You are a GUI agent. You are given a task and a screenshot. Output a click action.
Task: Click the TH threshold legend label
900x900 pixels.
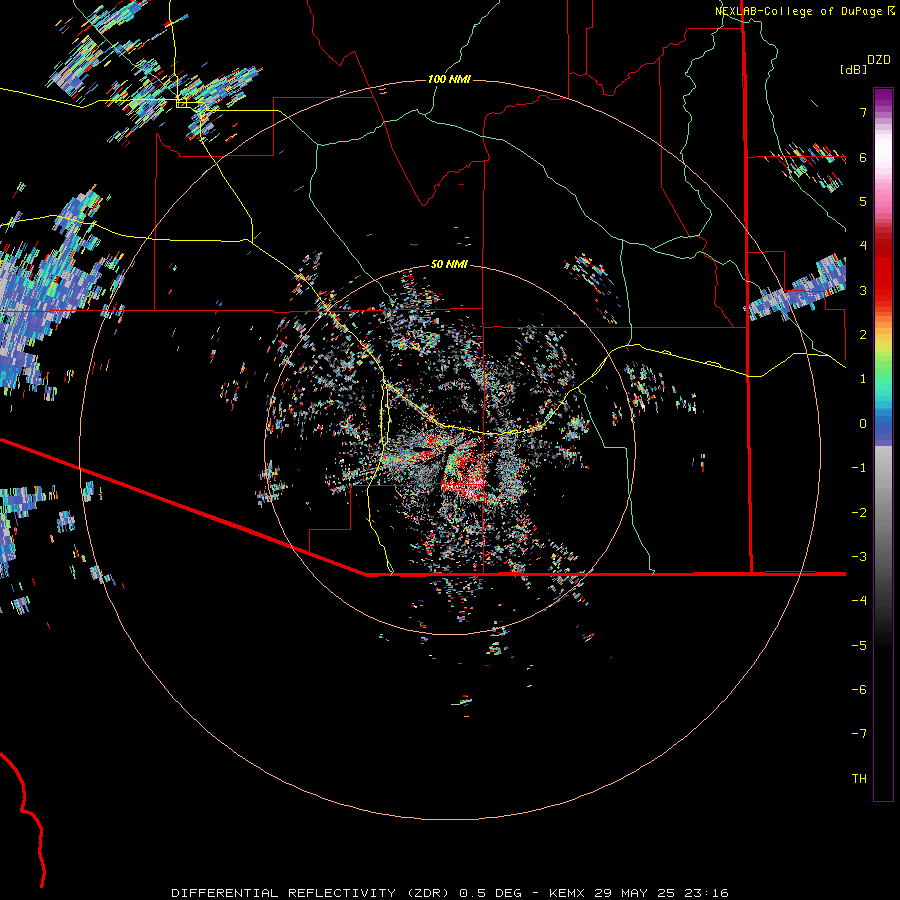pos(859,779)
